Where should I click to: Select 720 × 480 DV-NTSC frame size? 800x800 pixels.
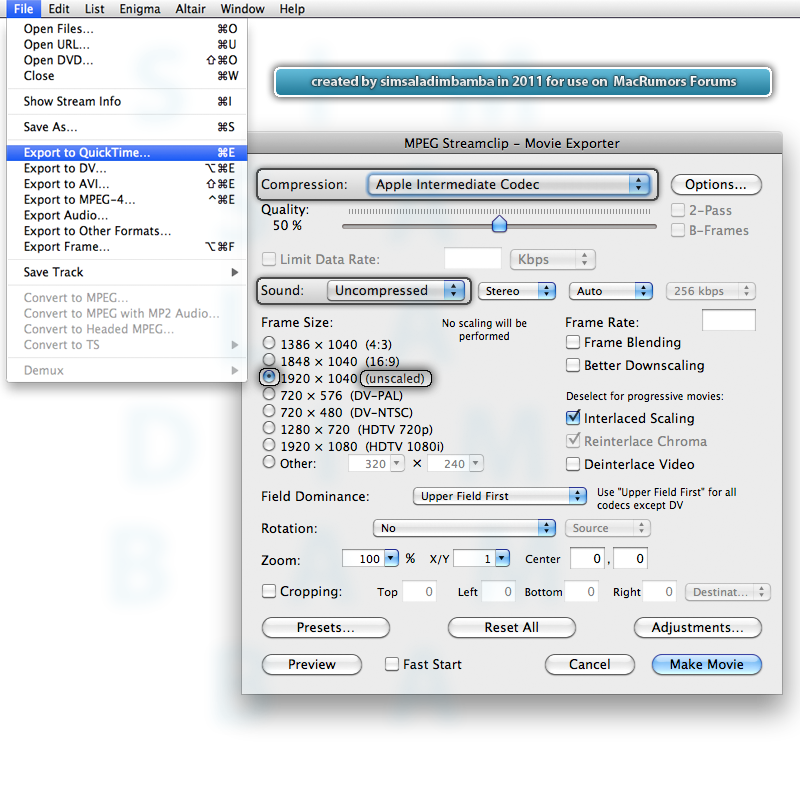point(269,411)
